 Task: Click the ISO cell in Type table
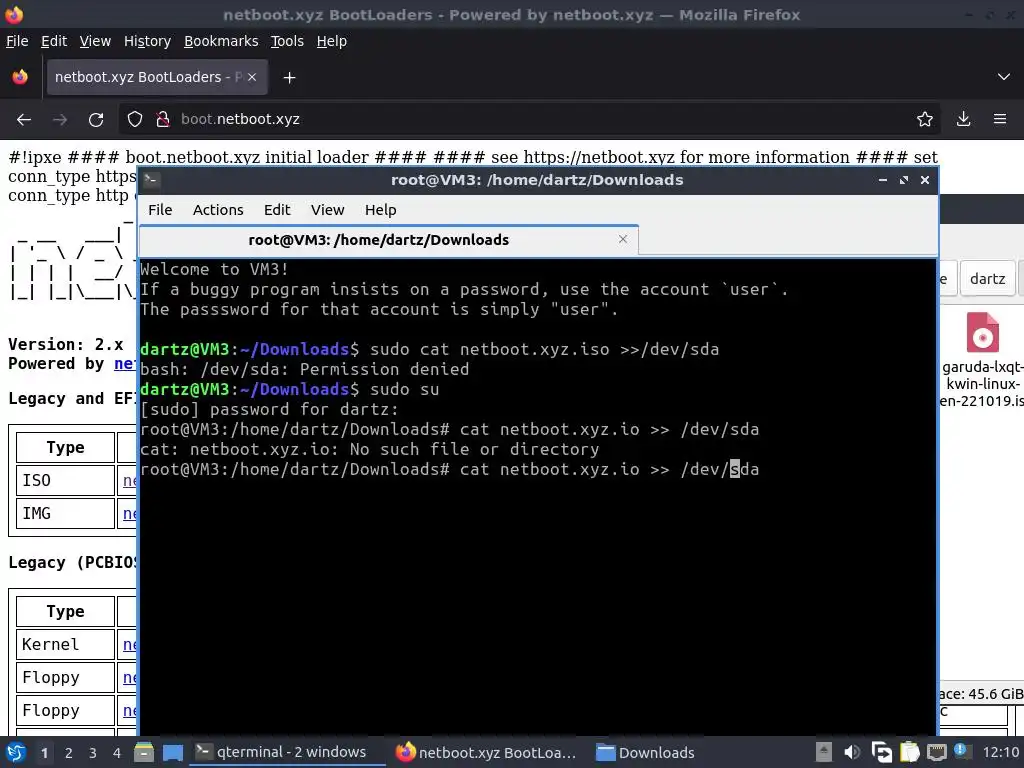65,481
